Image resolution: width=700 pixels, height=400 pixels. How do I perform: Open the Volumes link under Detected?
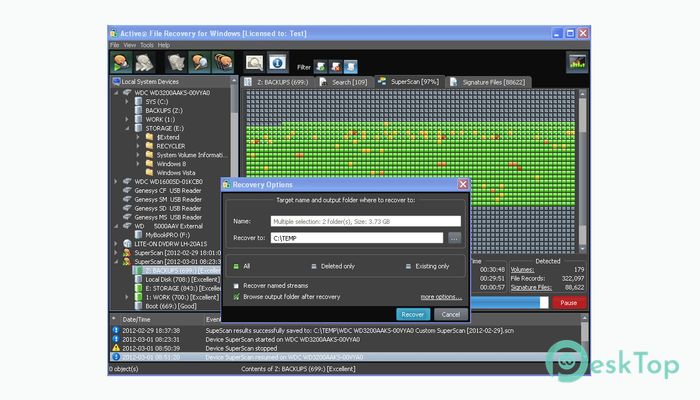[x=522, y=270]
